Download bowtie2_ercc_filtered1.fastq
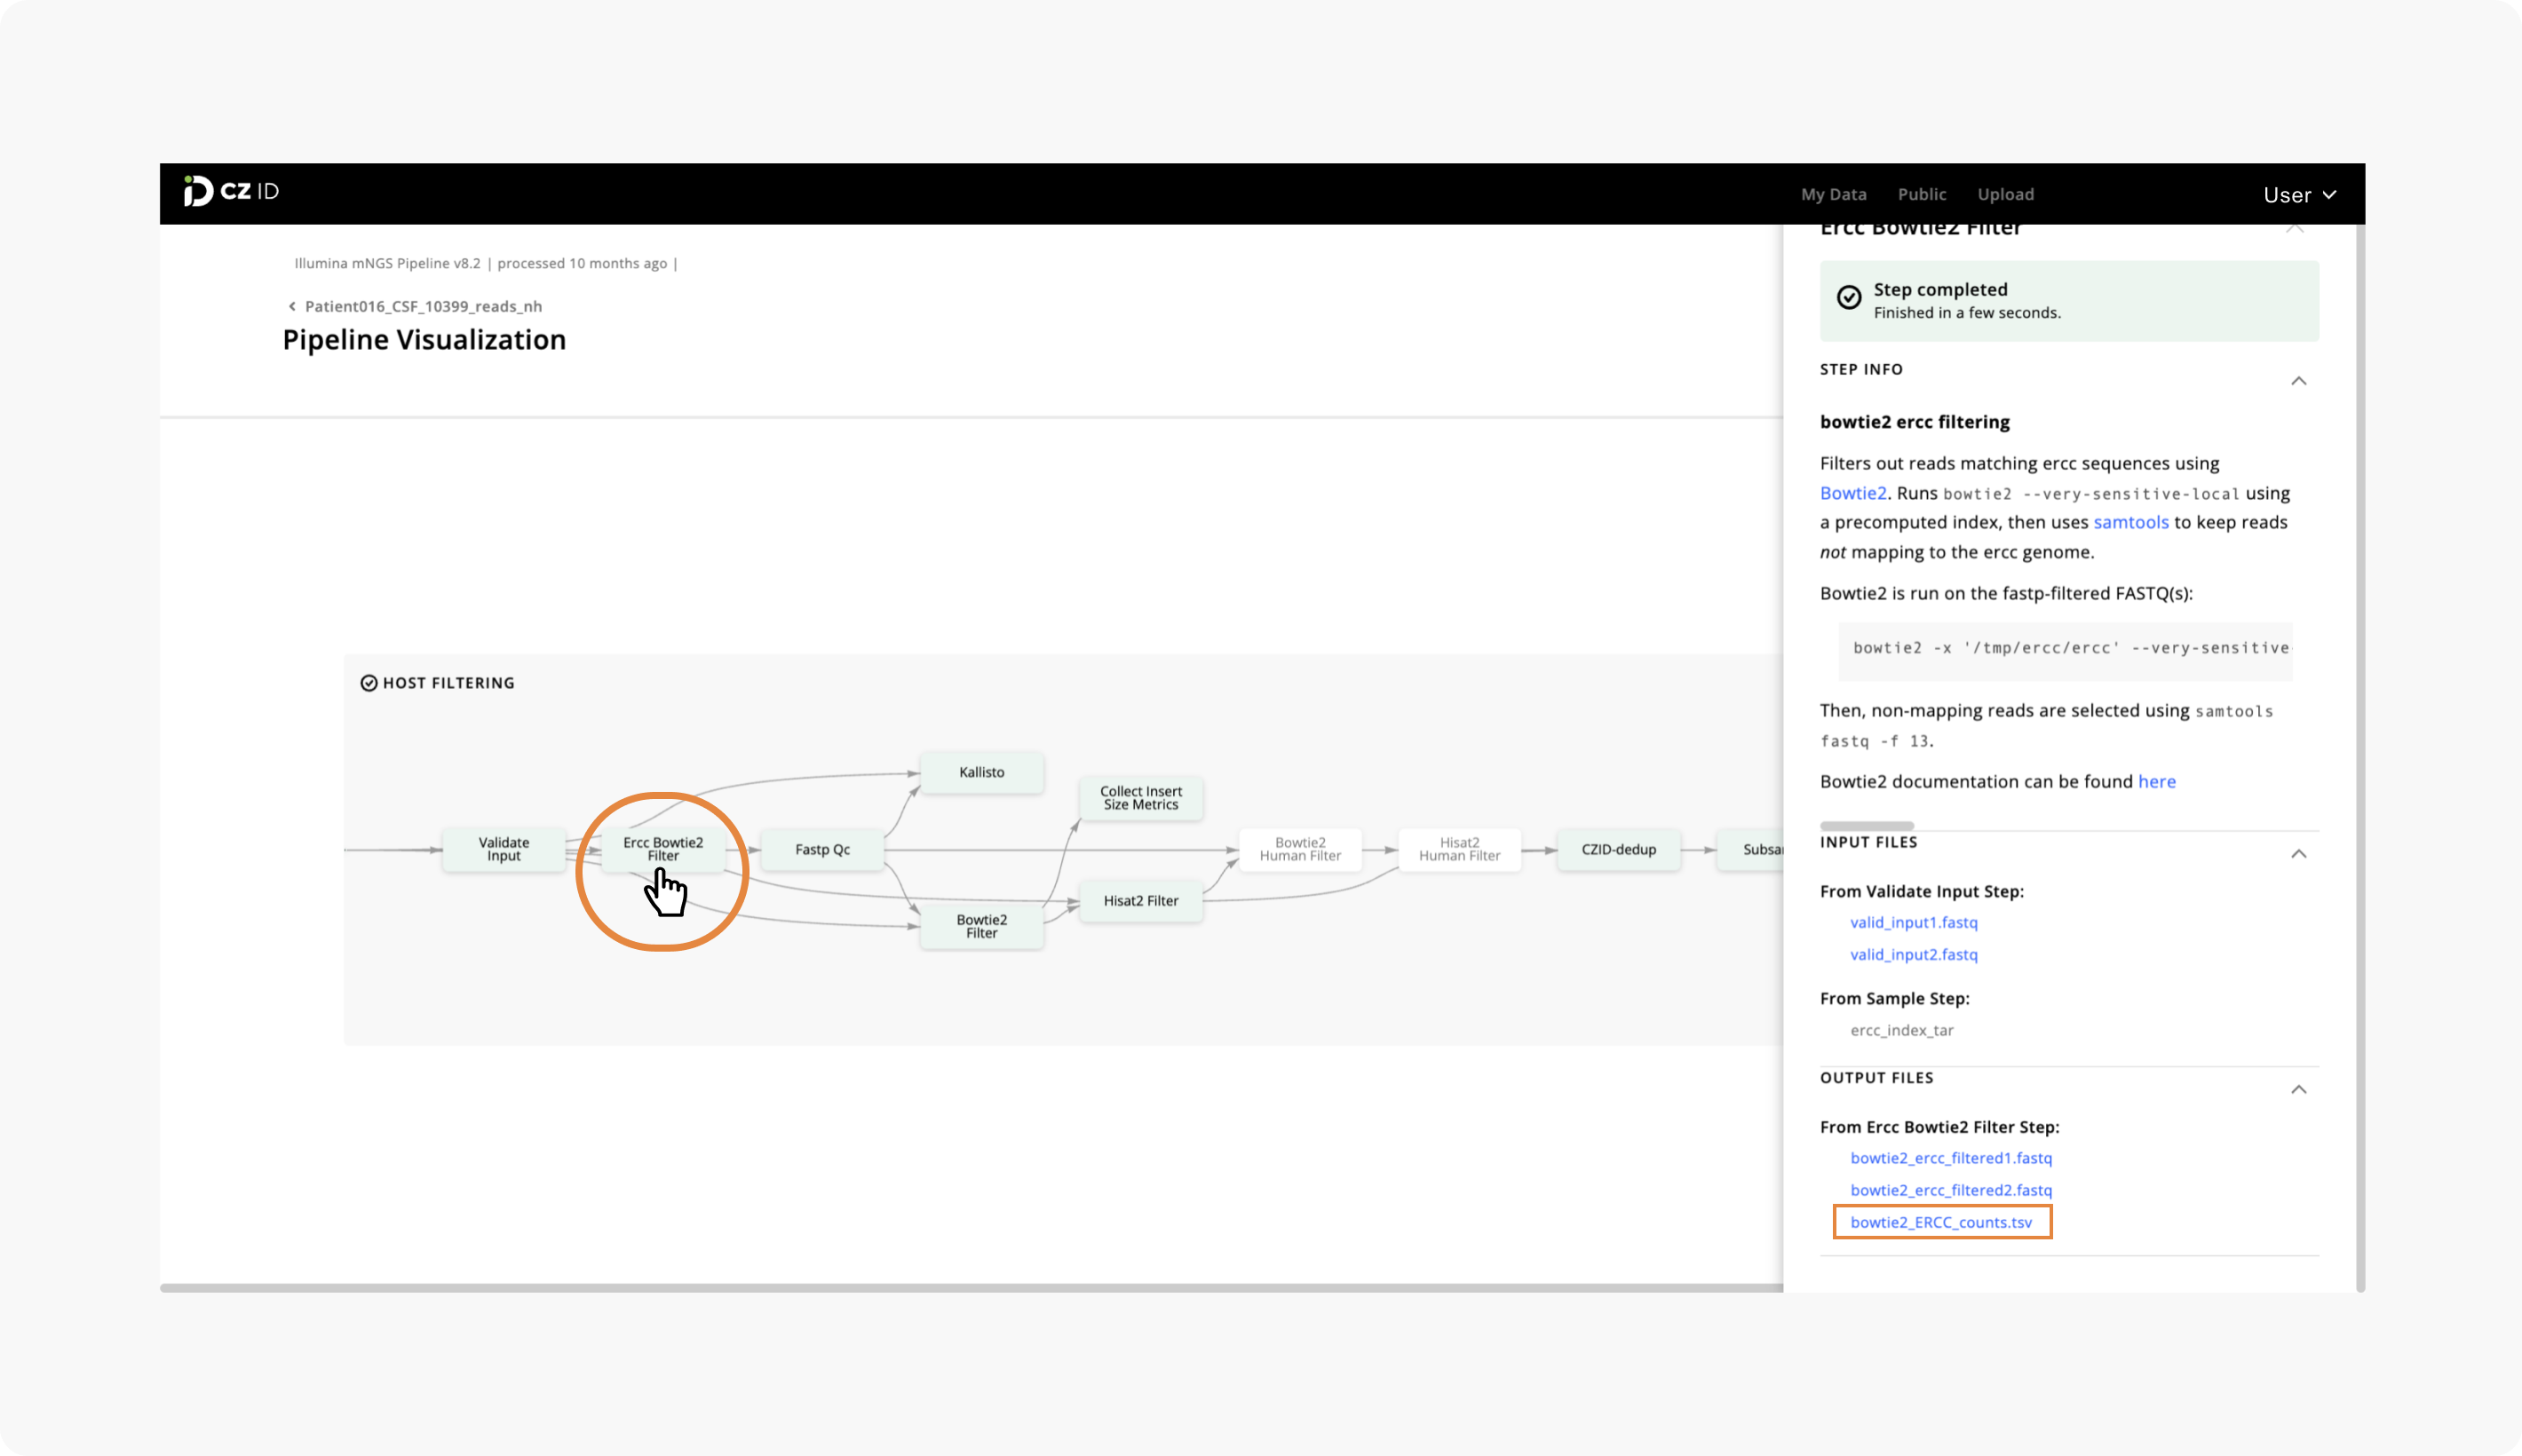Screen dimensions: 2522x1456 coord(1950,1158)
